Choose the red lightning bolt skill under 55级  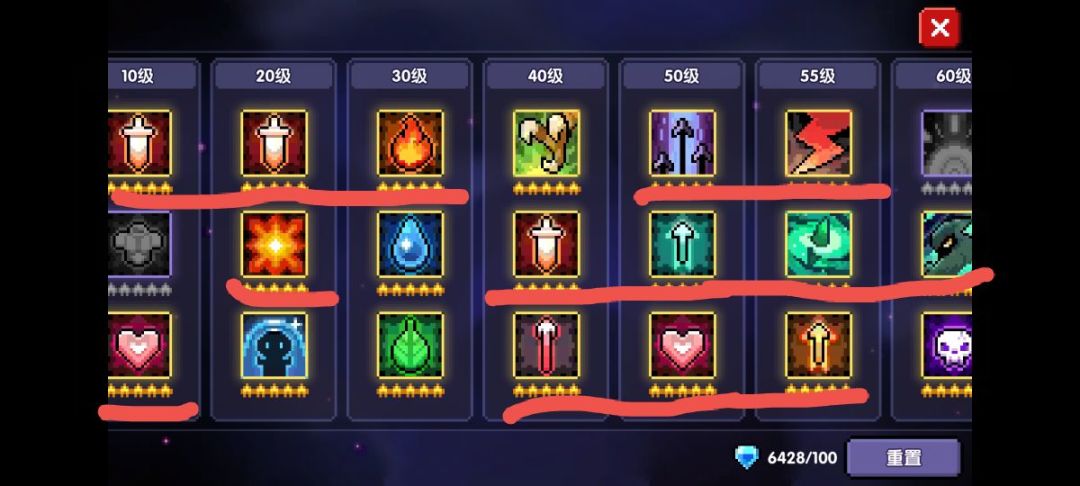pyautogui.click(x=818, y=143)
